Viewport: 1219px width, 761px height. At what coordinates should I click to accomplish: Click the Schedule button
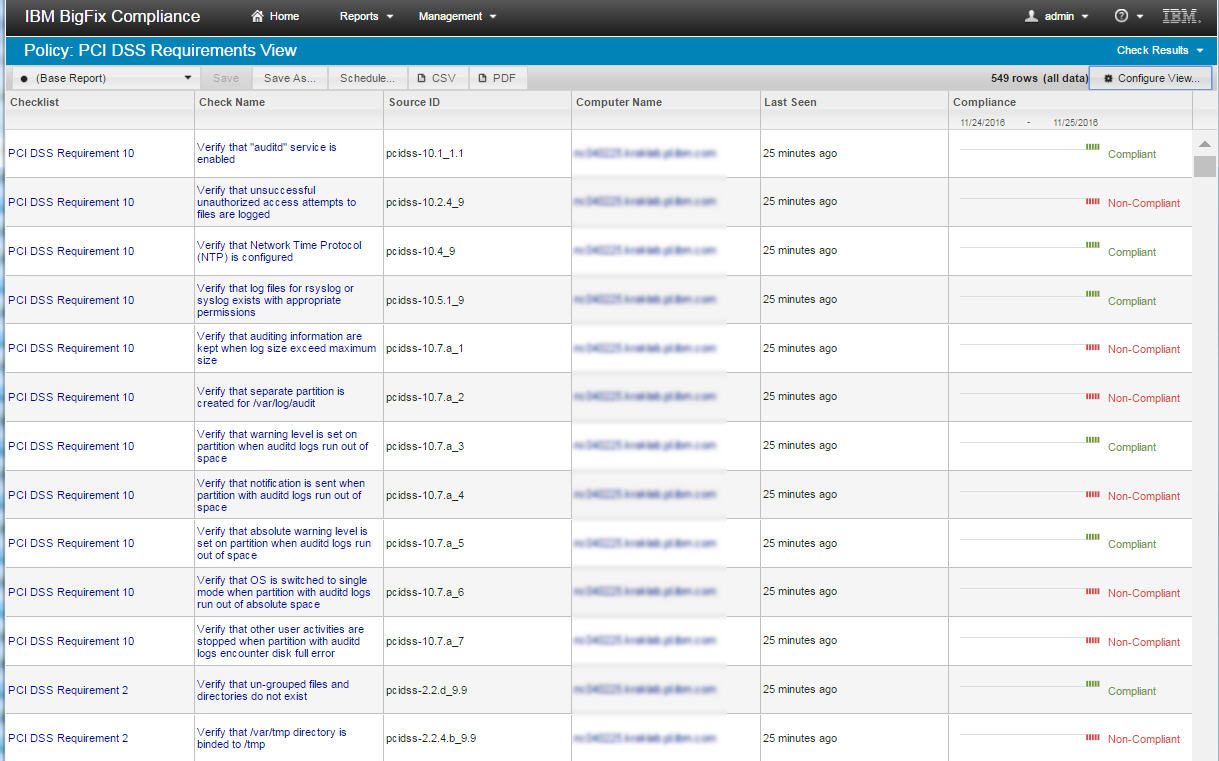coord(367,77)
